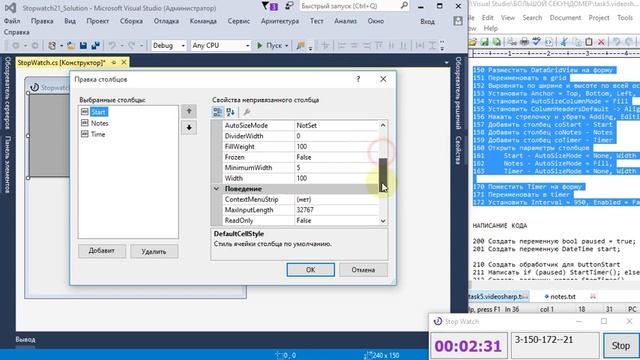Click Stop button in Stop Watch window
640x360 pixels.
point(620,345)
